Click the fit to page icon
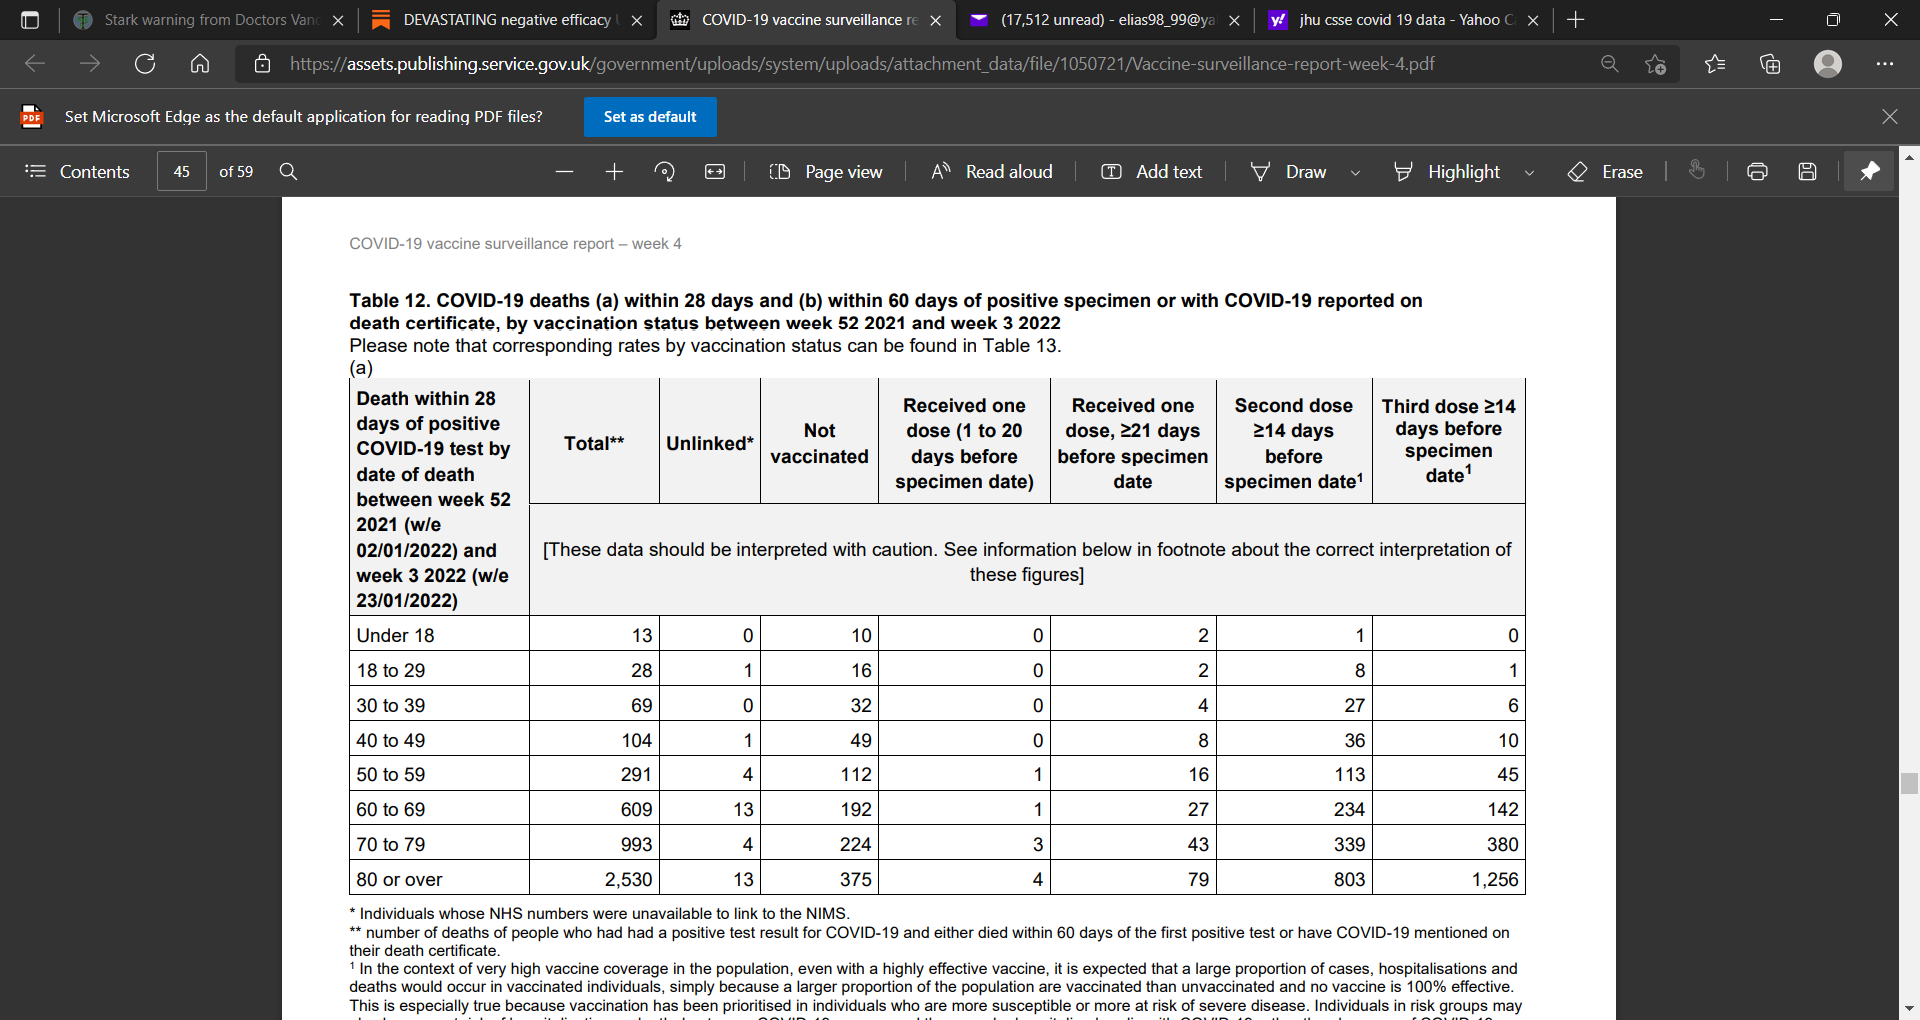Screen dimensions: 1920x1020 coord(715,172)
